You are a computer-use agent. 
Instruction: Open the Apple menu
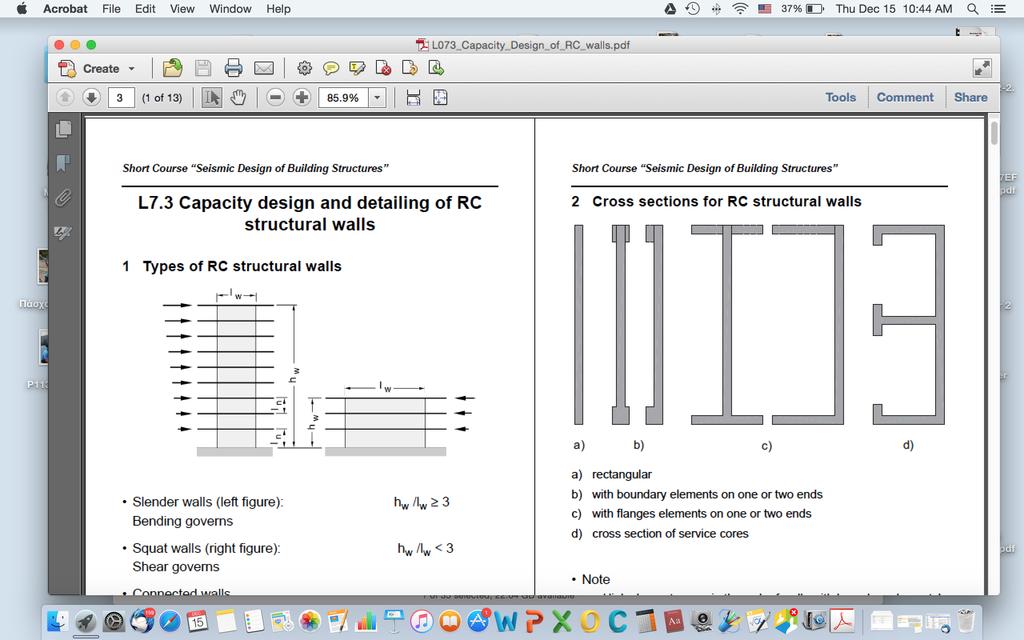click(22, 9)
